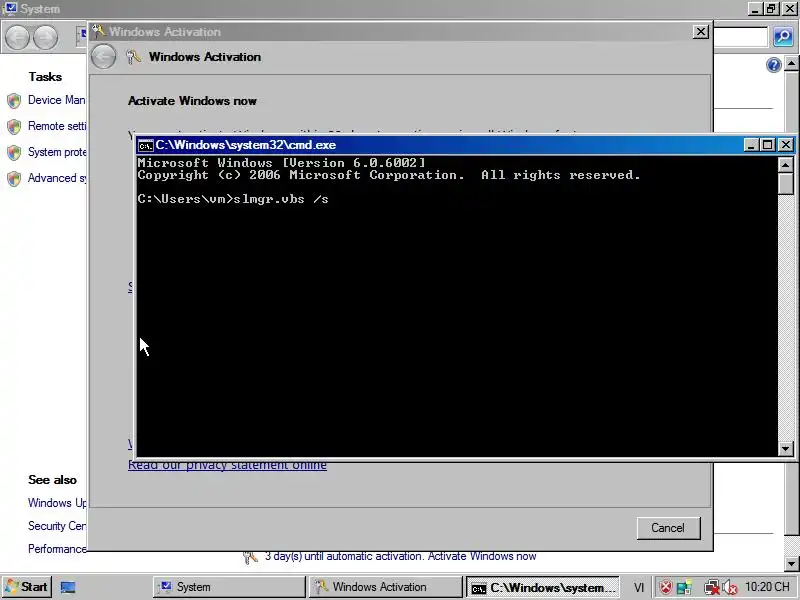Viewport: 800px width, 600px height.
Task: Click the taskbar clock 10:20 CH
Action: 767,587
